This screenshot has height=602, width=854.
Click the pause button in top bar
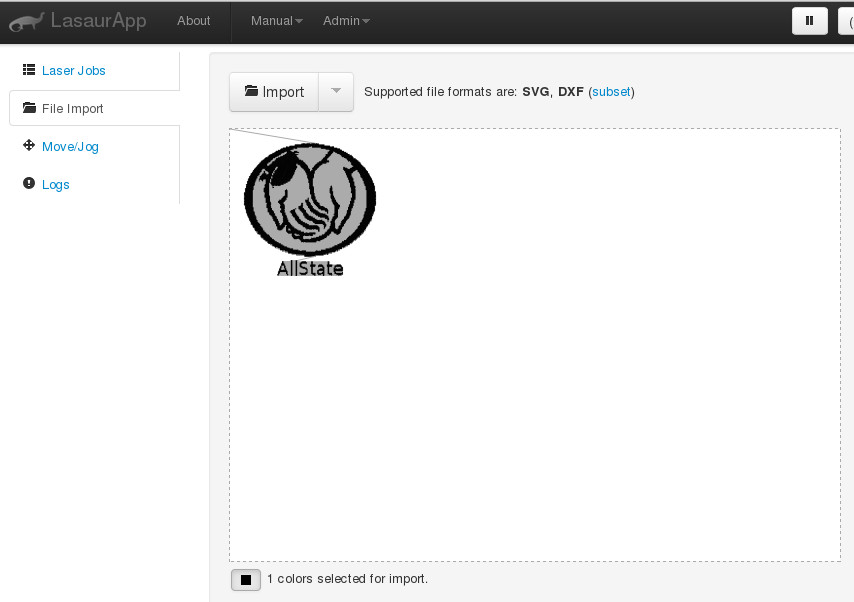(x=809, y=21)
